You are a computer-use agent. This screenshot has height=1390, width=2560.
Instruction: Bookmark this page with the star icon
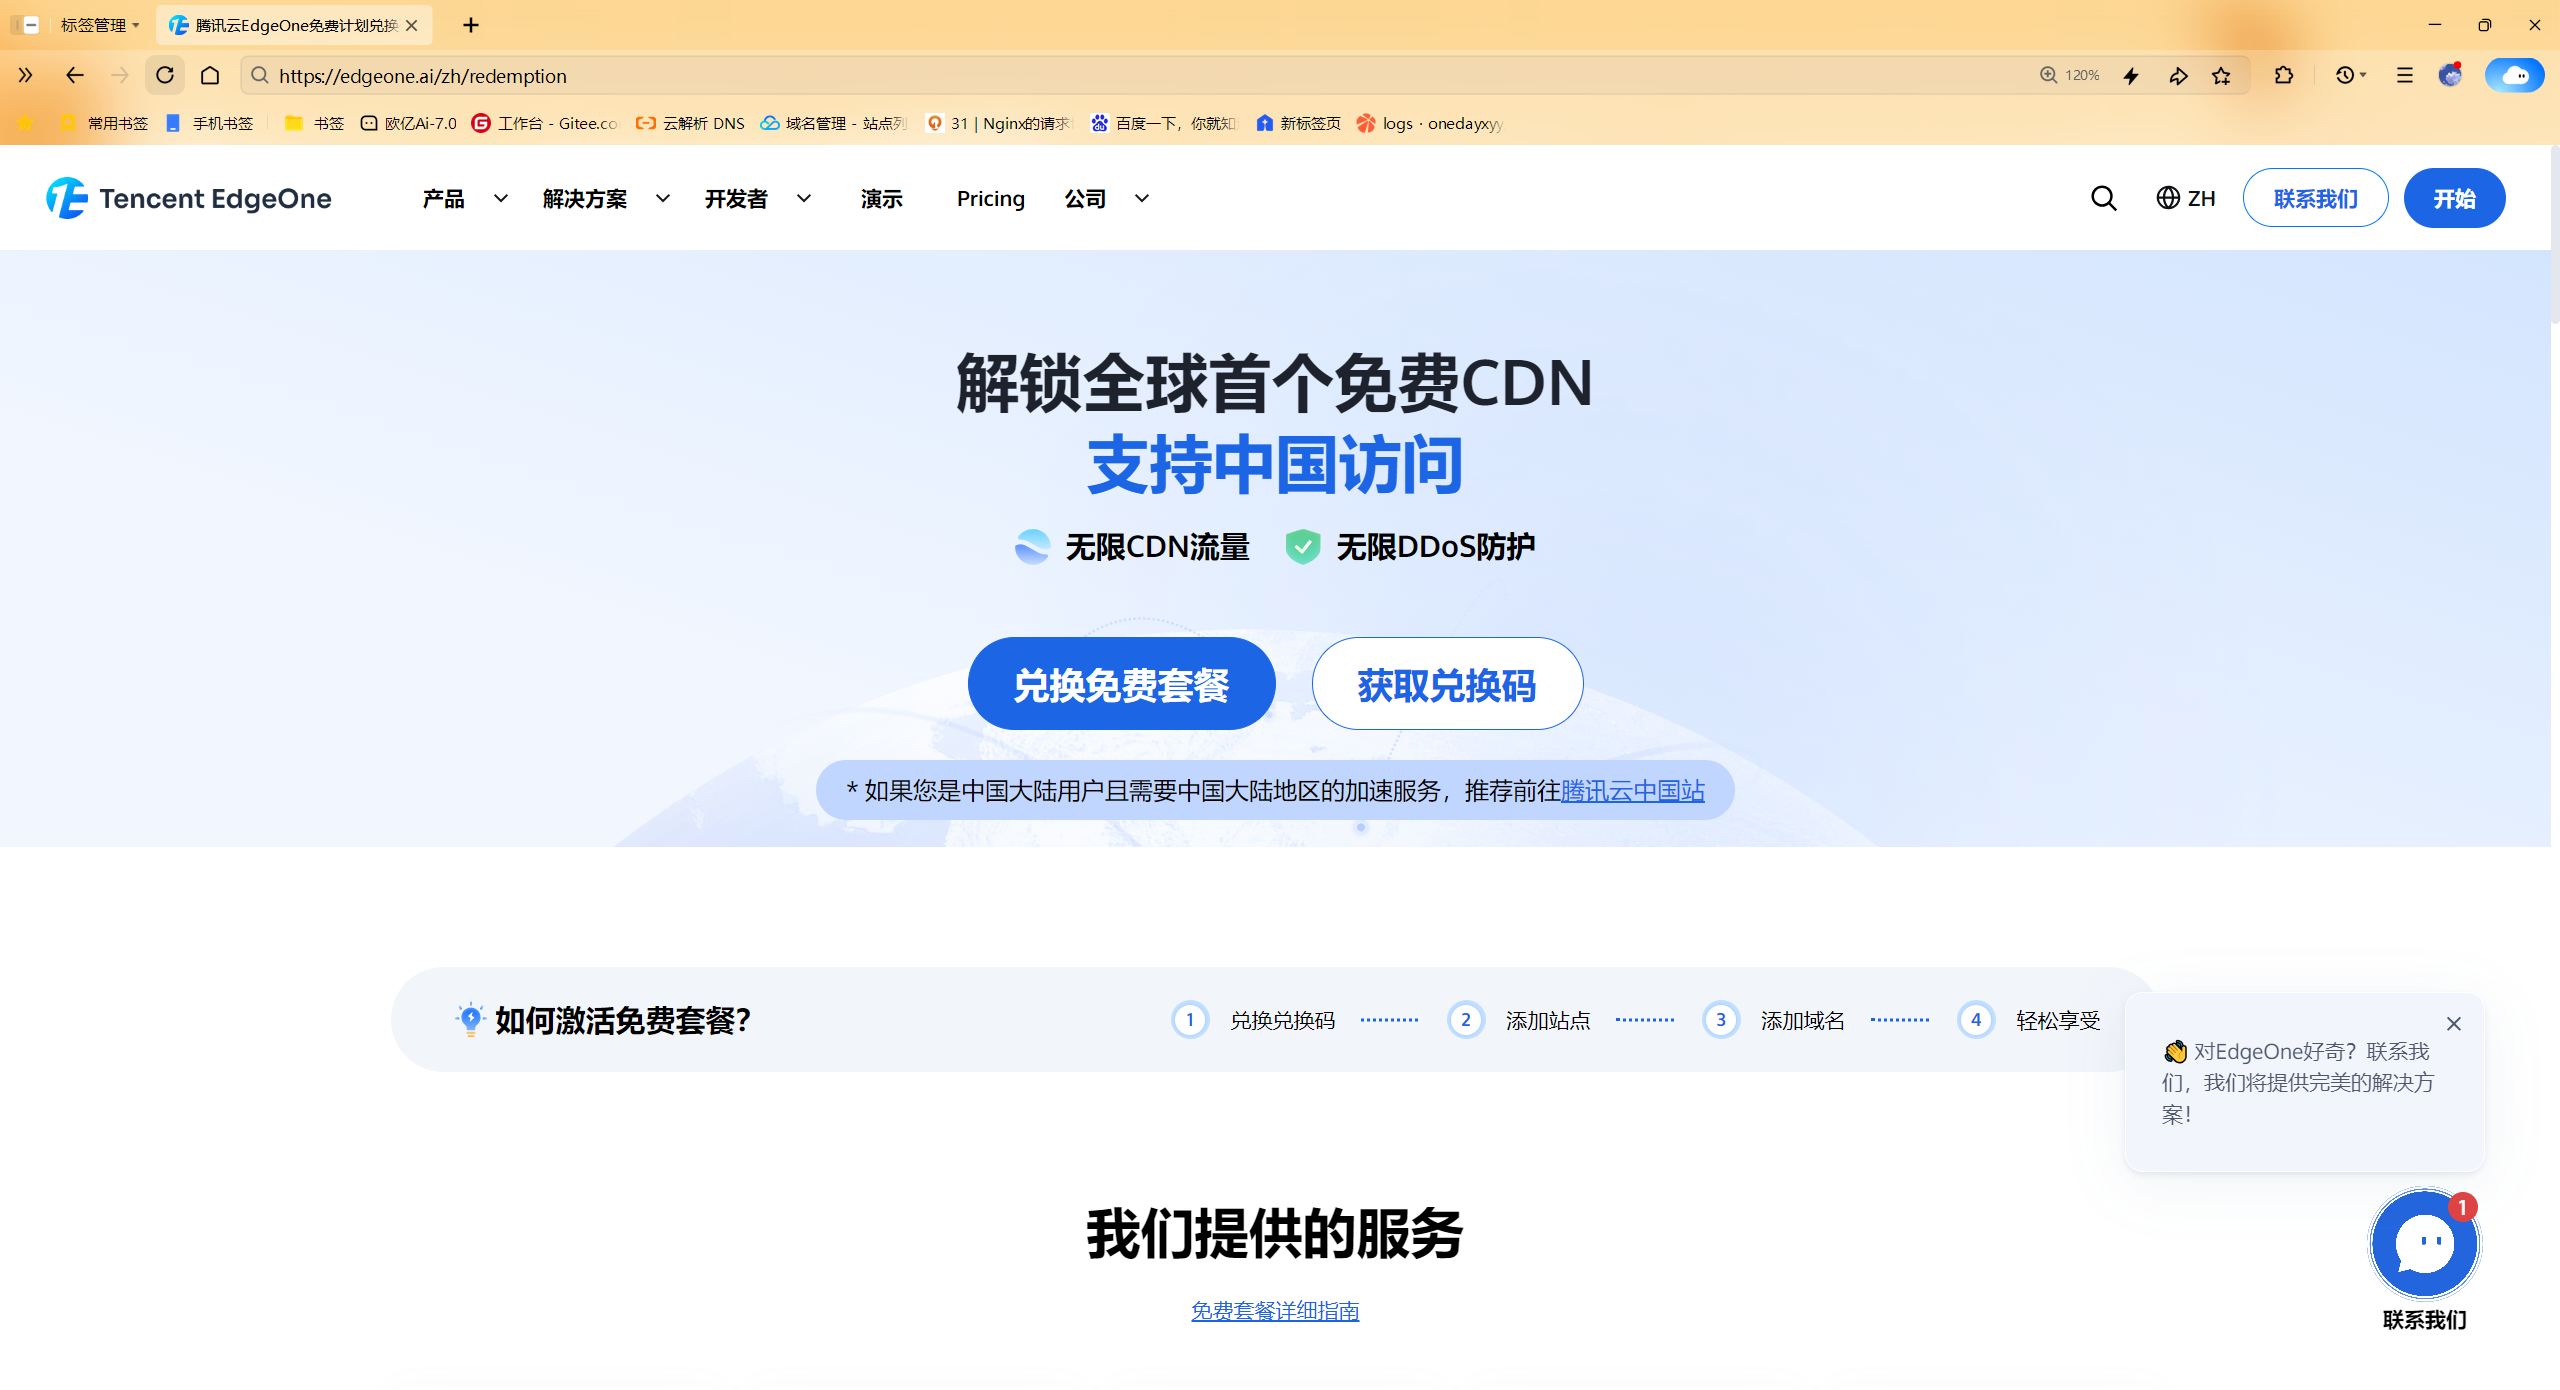(x=2221, y=75)
